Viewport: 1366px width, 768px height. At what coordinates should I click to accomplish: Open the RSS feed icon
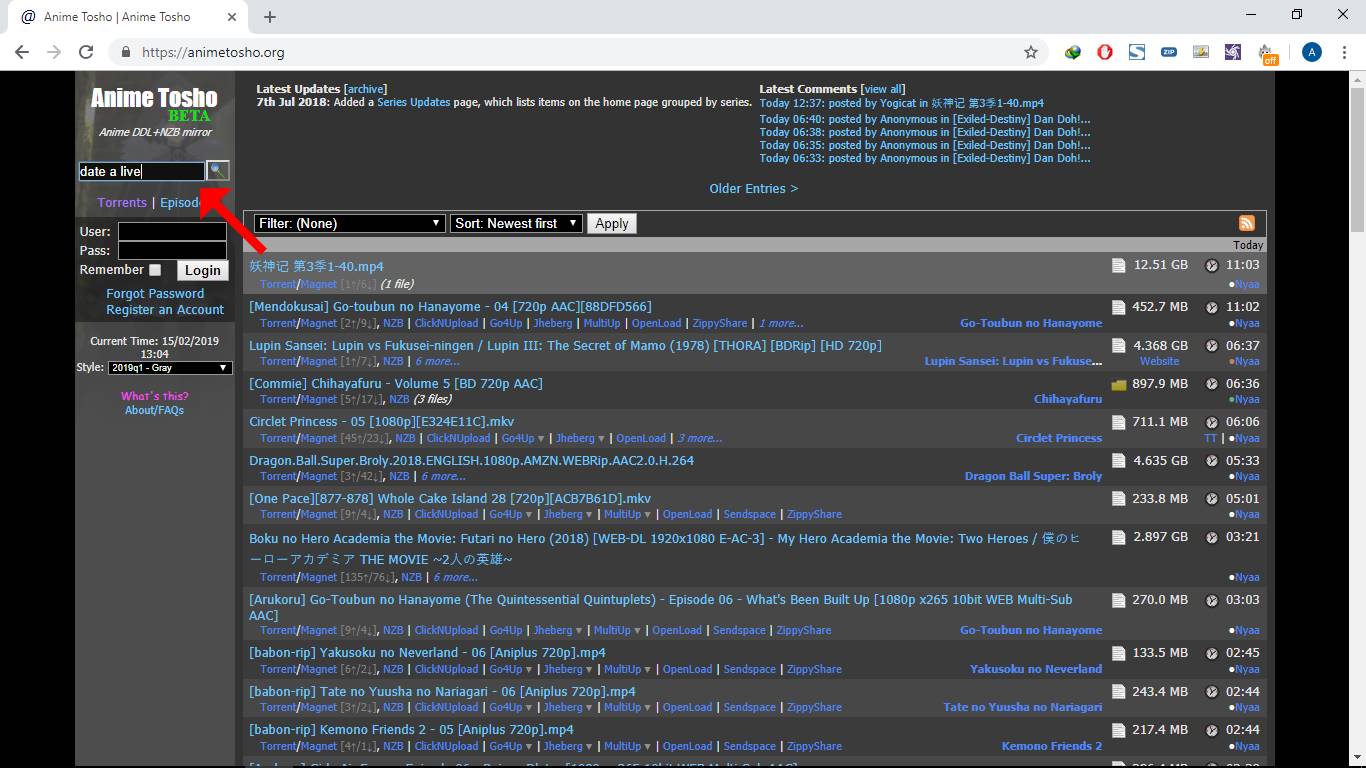point(1246,224)
